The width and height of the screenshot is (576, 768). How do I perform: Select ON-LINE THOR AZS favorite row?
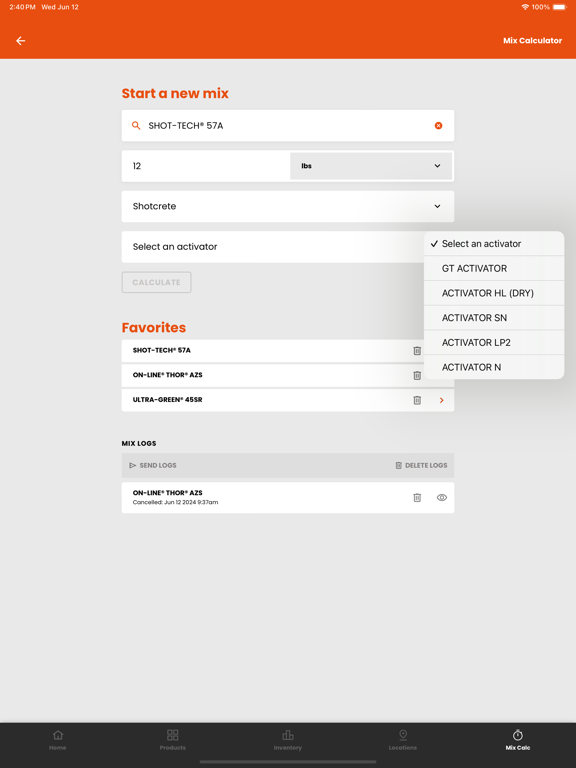[288, 375]
